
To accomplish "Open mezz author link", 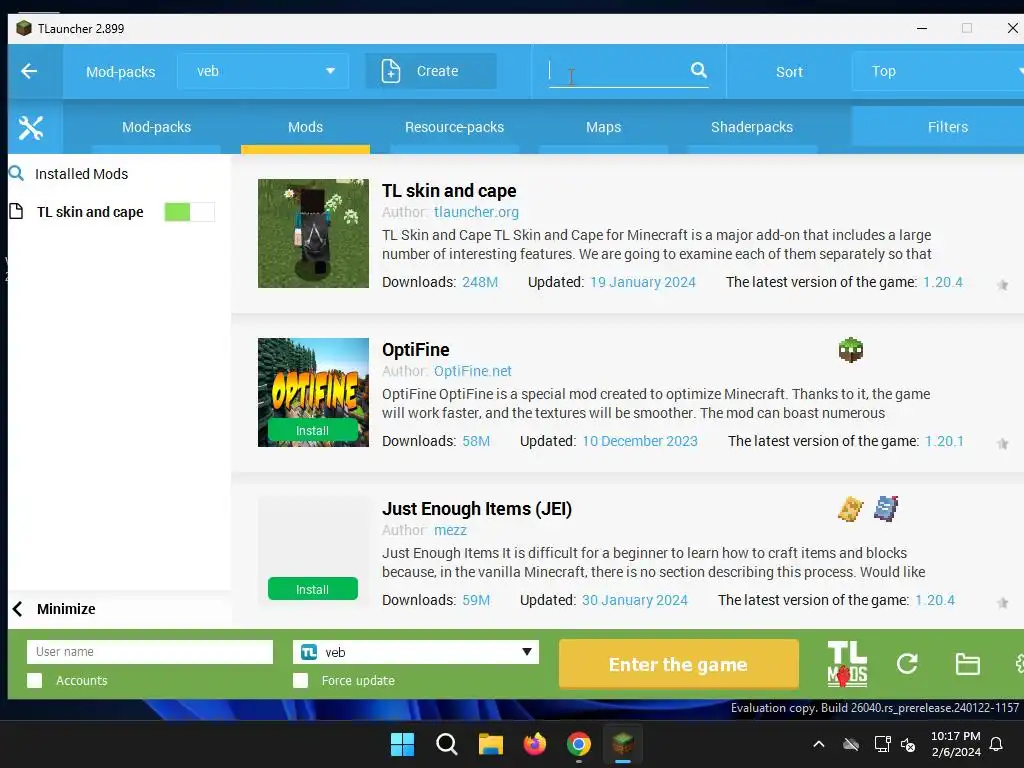I will pyautogui.click(x=451, y=530).
